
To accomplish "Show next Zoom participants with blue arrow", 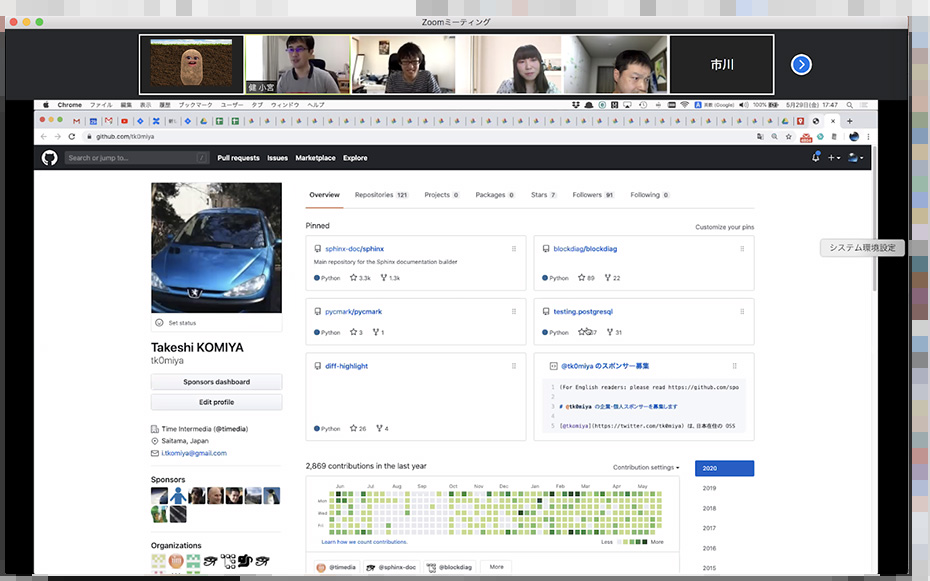I will tap(801, 65).
